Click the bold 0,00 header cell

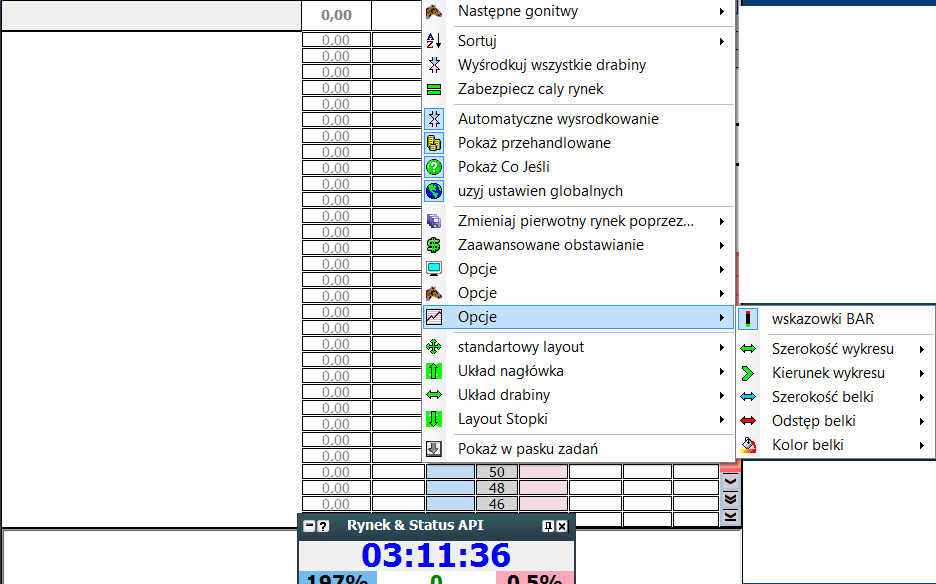click(336, 15)
